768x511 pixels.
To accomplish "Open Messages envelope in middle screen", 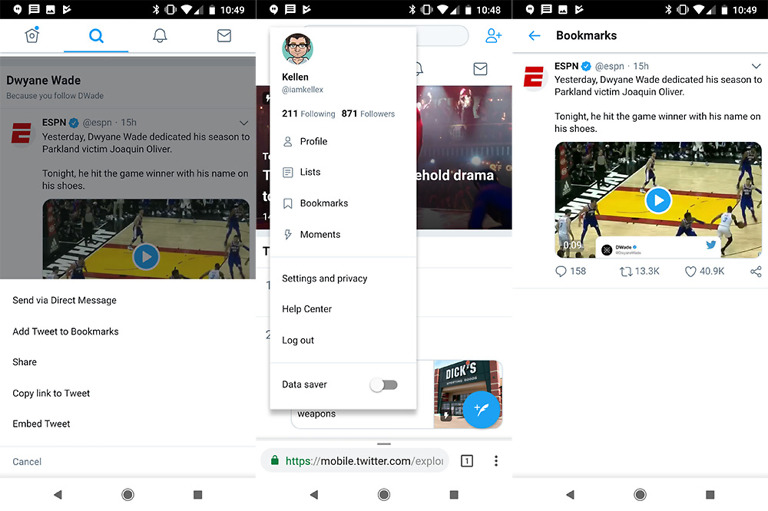I will 480,69.
